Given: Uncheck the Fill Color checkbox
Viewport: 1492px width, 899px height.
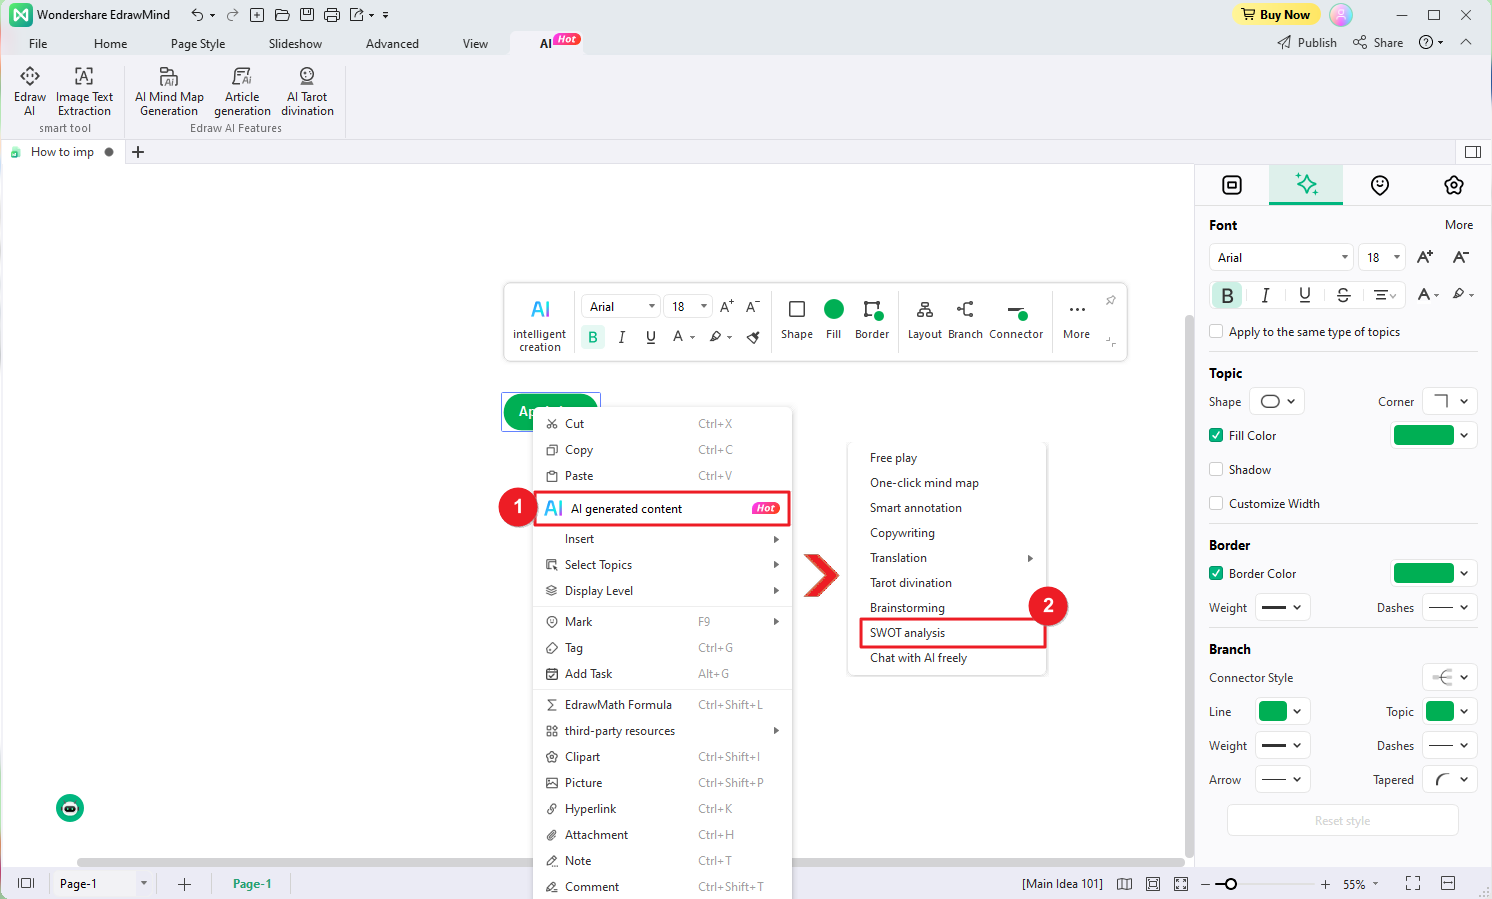Looking at the screenshot, I should [x=1216, y=436].
